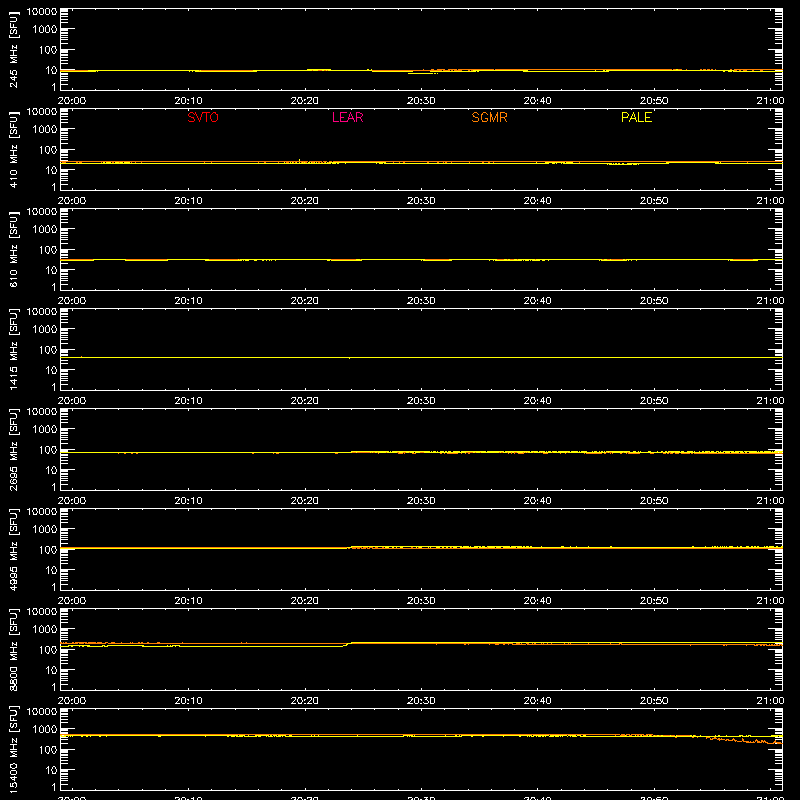This screenshot has height=800, width=800.
Task: Click the 20:30 time label under 1415 MHz plot
Action: [421, 401]
